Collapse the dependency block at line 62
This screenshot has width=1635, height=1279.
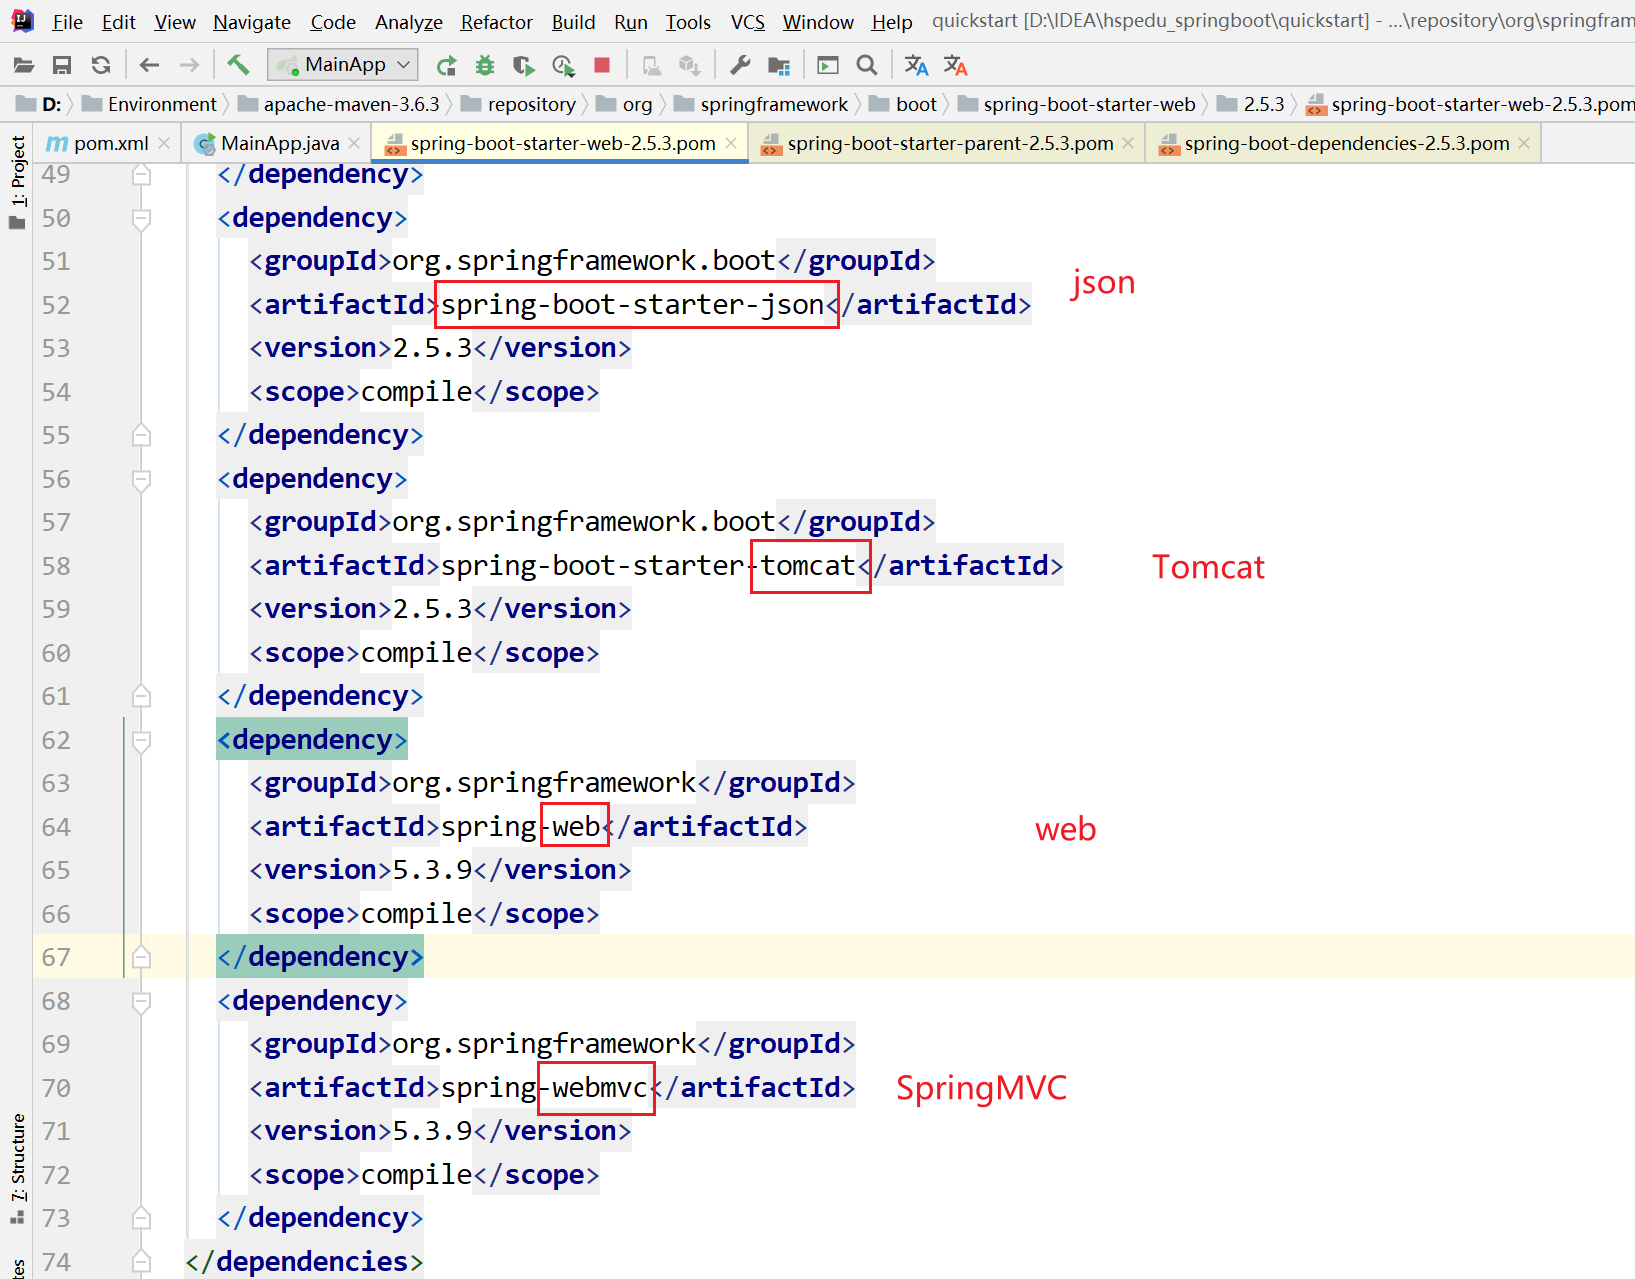pyautogui.click(x=141, y=741)
